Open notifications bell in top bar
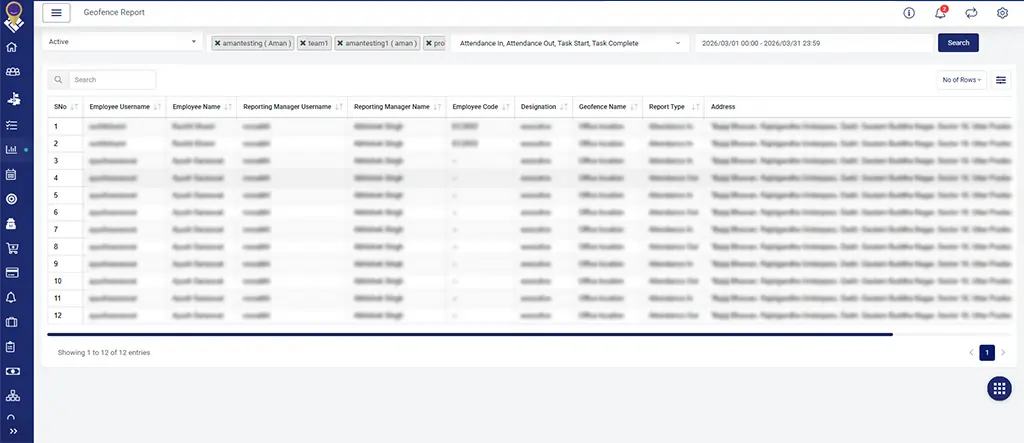Viewport: 1024px width, 443px height. (x=940, y=13)
